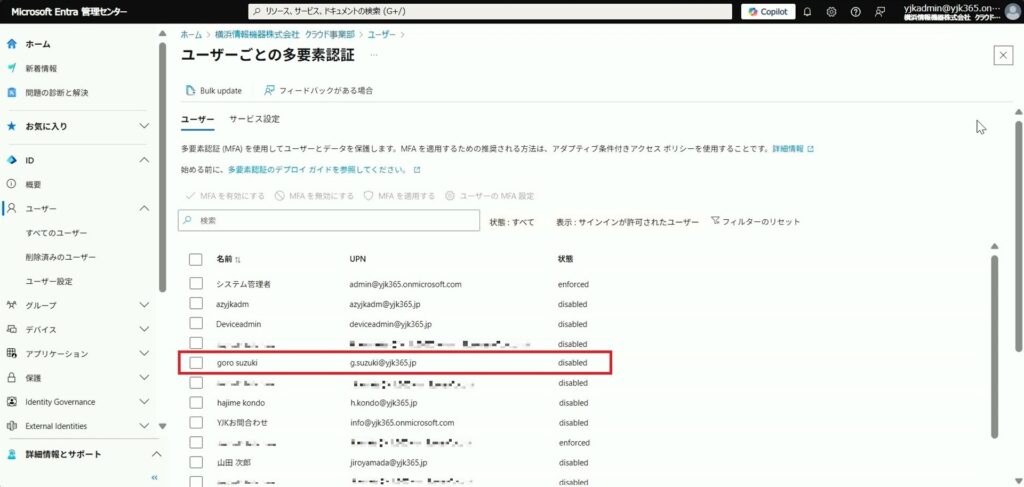Collapse 詳細情報とサポート section
The width and height of the screenshot is (1024, 487).
[x=155, y=454]
